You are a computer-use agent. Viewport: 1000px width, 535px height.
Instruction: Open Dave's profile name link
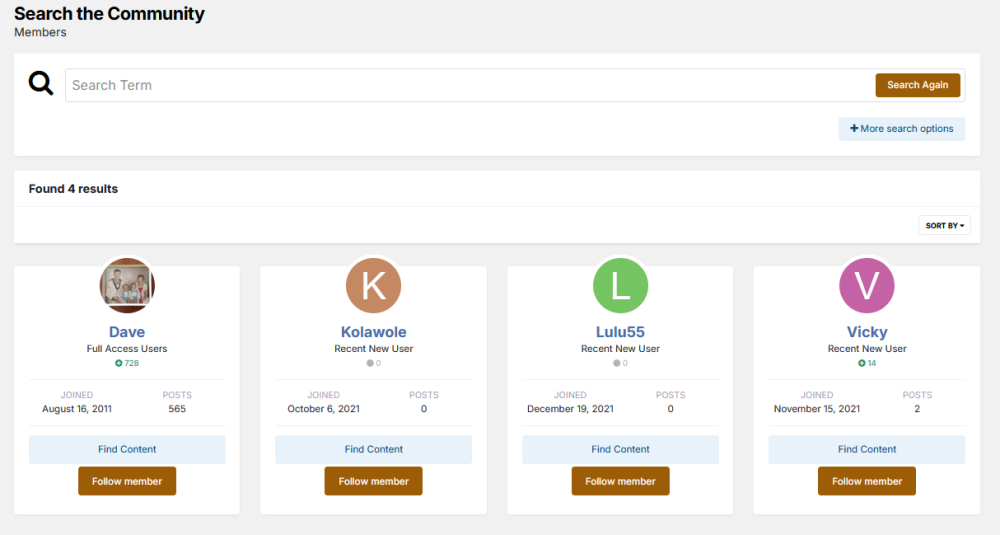click(x=127, y=332)
